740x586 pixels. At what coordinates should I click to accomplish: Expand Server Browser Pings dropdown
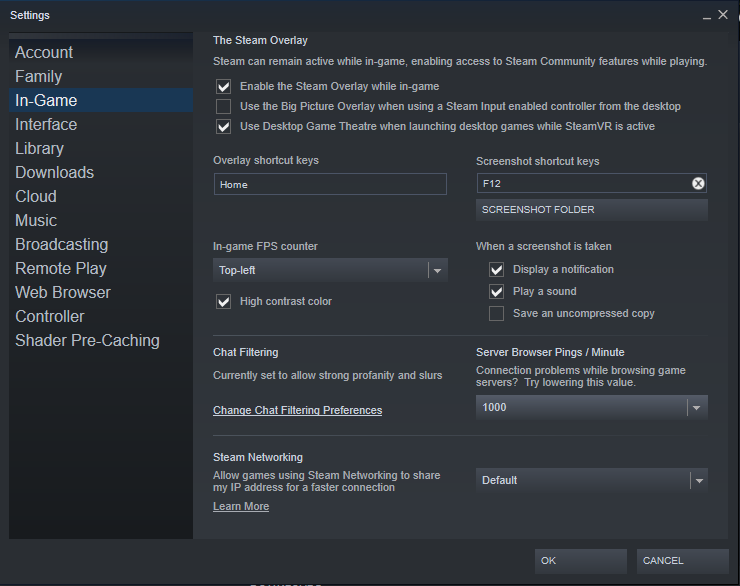tap(591, 407)
